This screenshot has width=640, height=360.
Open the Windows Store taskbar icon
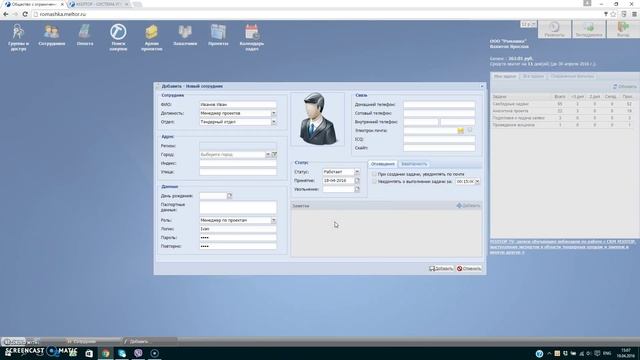(x=89, y=353)
